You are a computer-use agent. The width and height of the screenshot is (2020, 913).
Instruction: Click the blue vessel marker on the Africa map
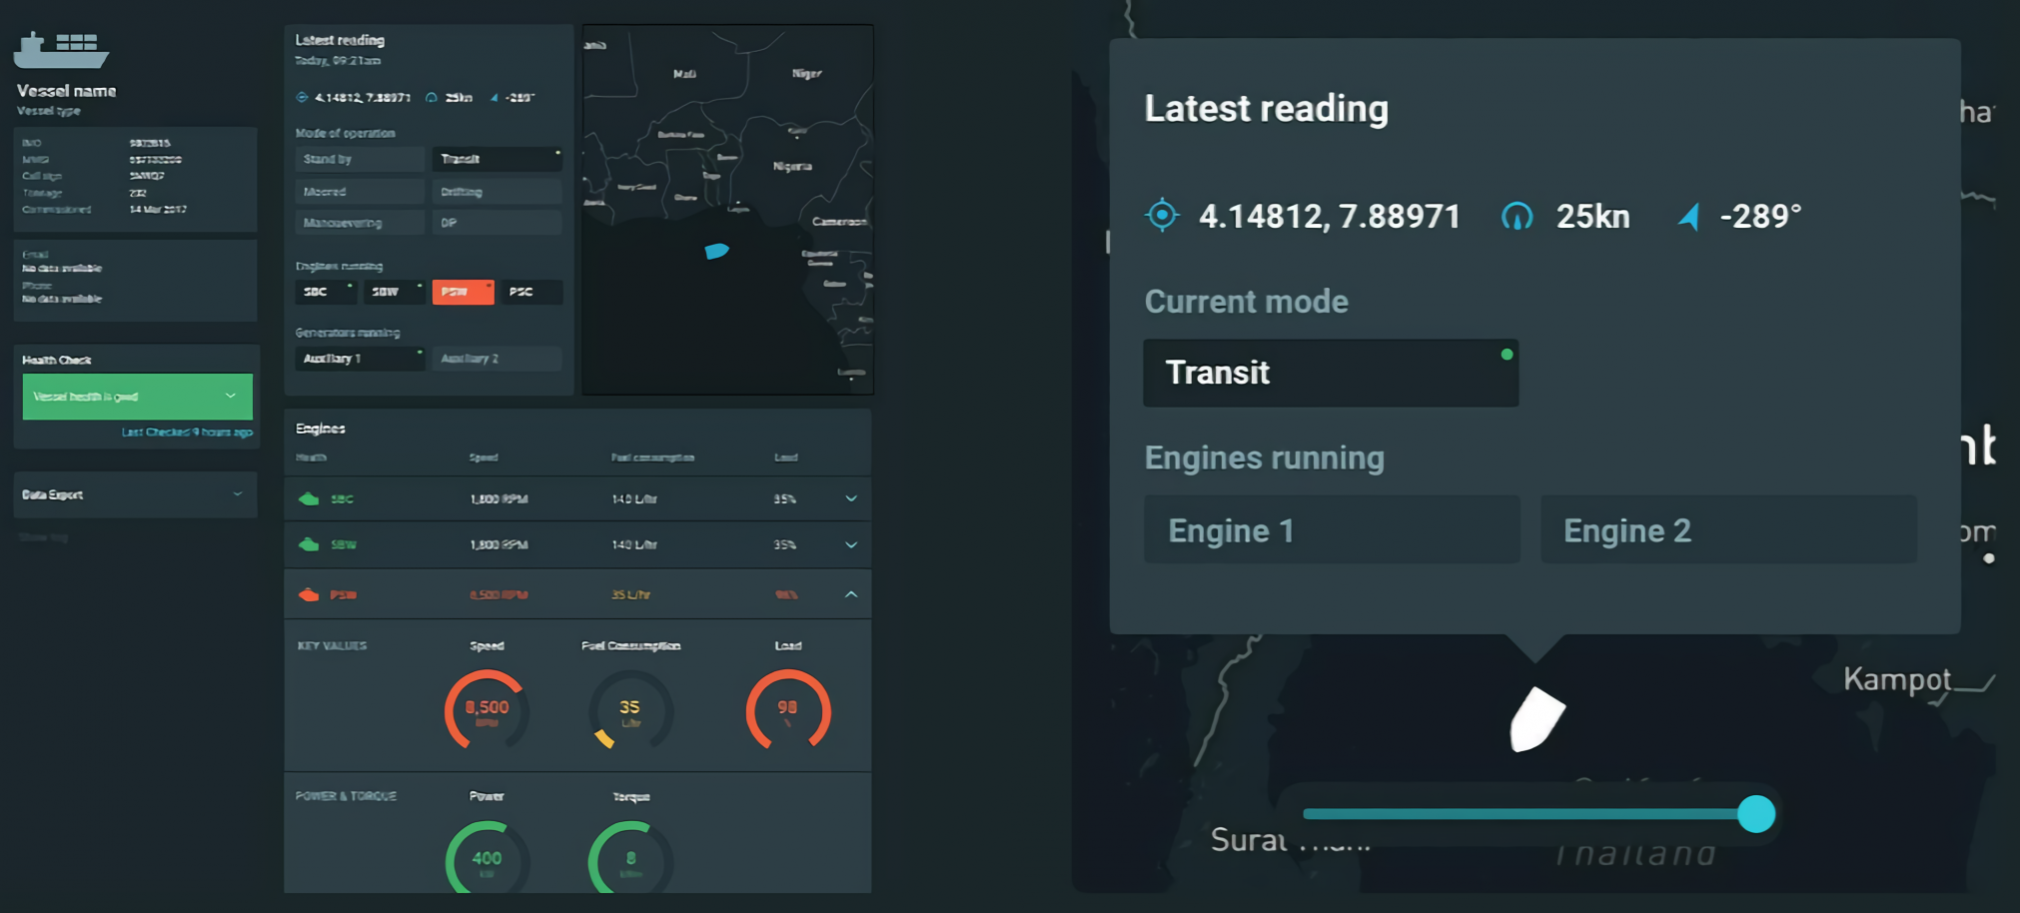(716, 251)
